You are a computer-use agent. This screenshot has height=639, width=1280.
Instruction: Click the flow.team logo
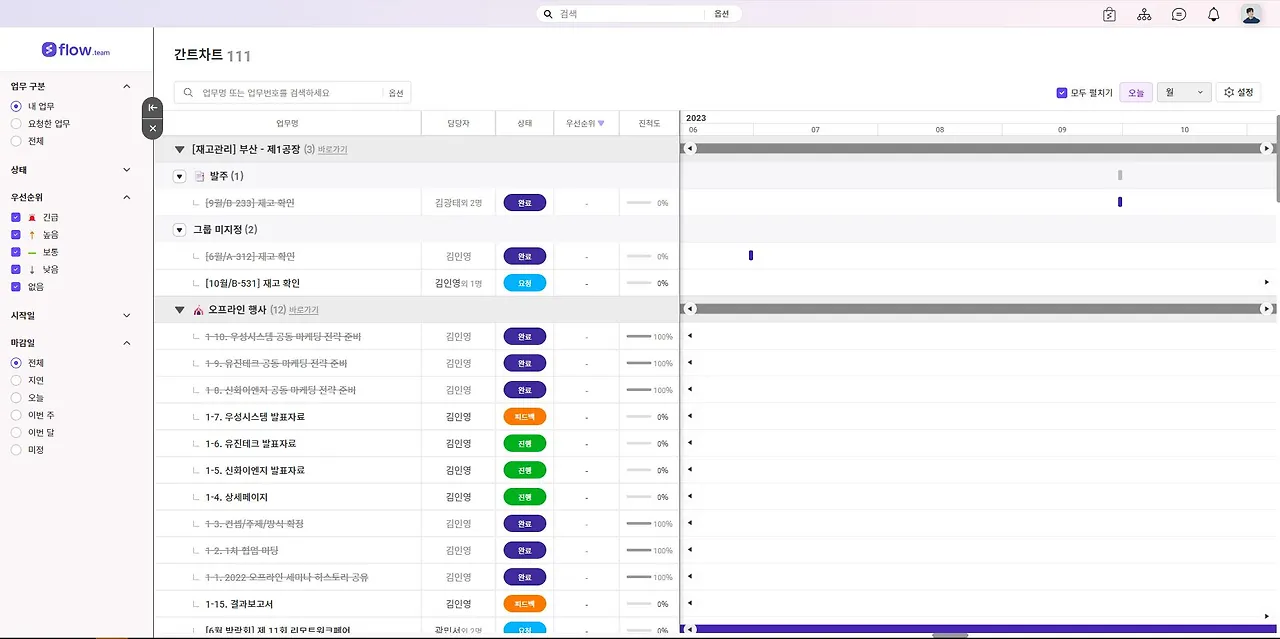pos(76,50)
